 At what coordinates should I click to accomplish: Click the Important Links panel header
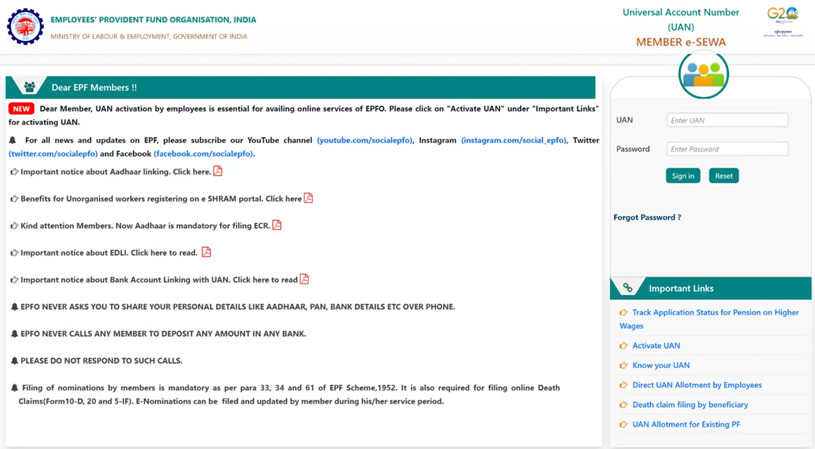[710, 288]
